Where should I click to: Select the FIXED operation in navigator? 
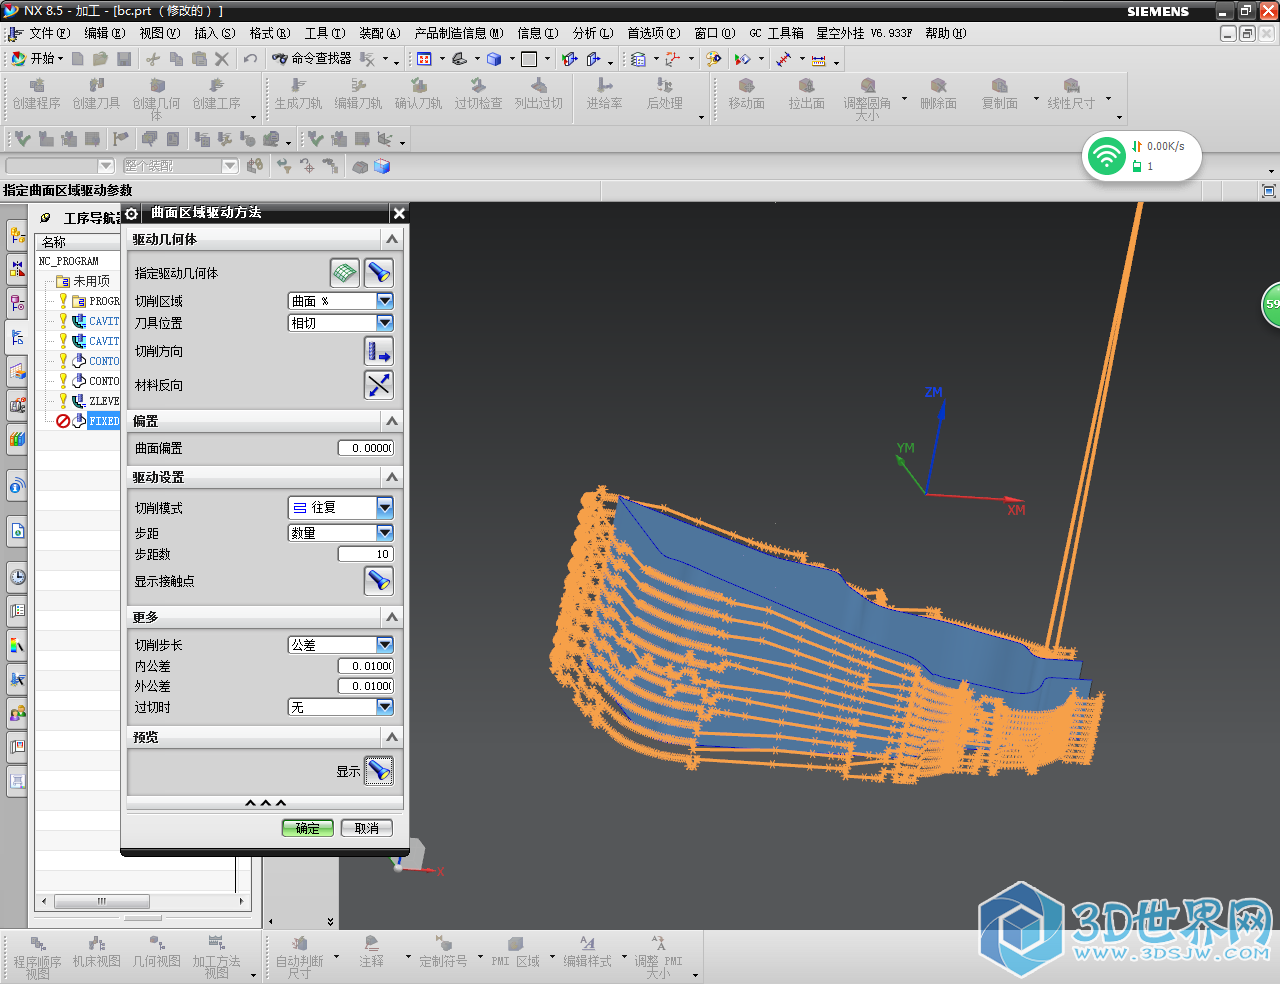coord(103,421)
